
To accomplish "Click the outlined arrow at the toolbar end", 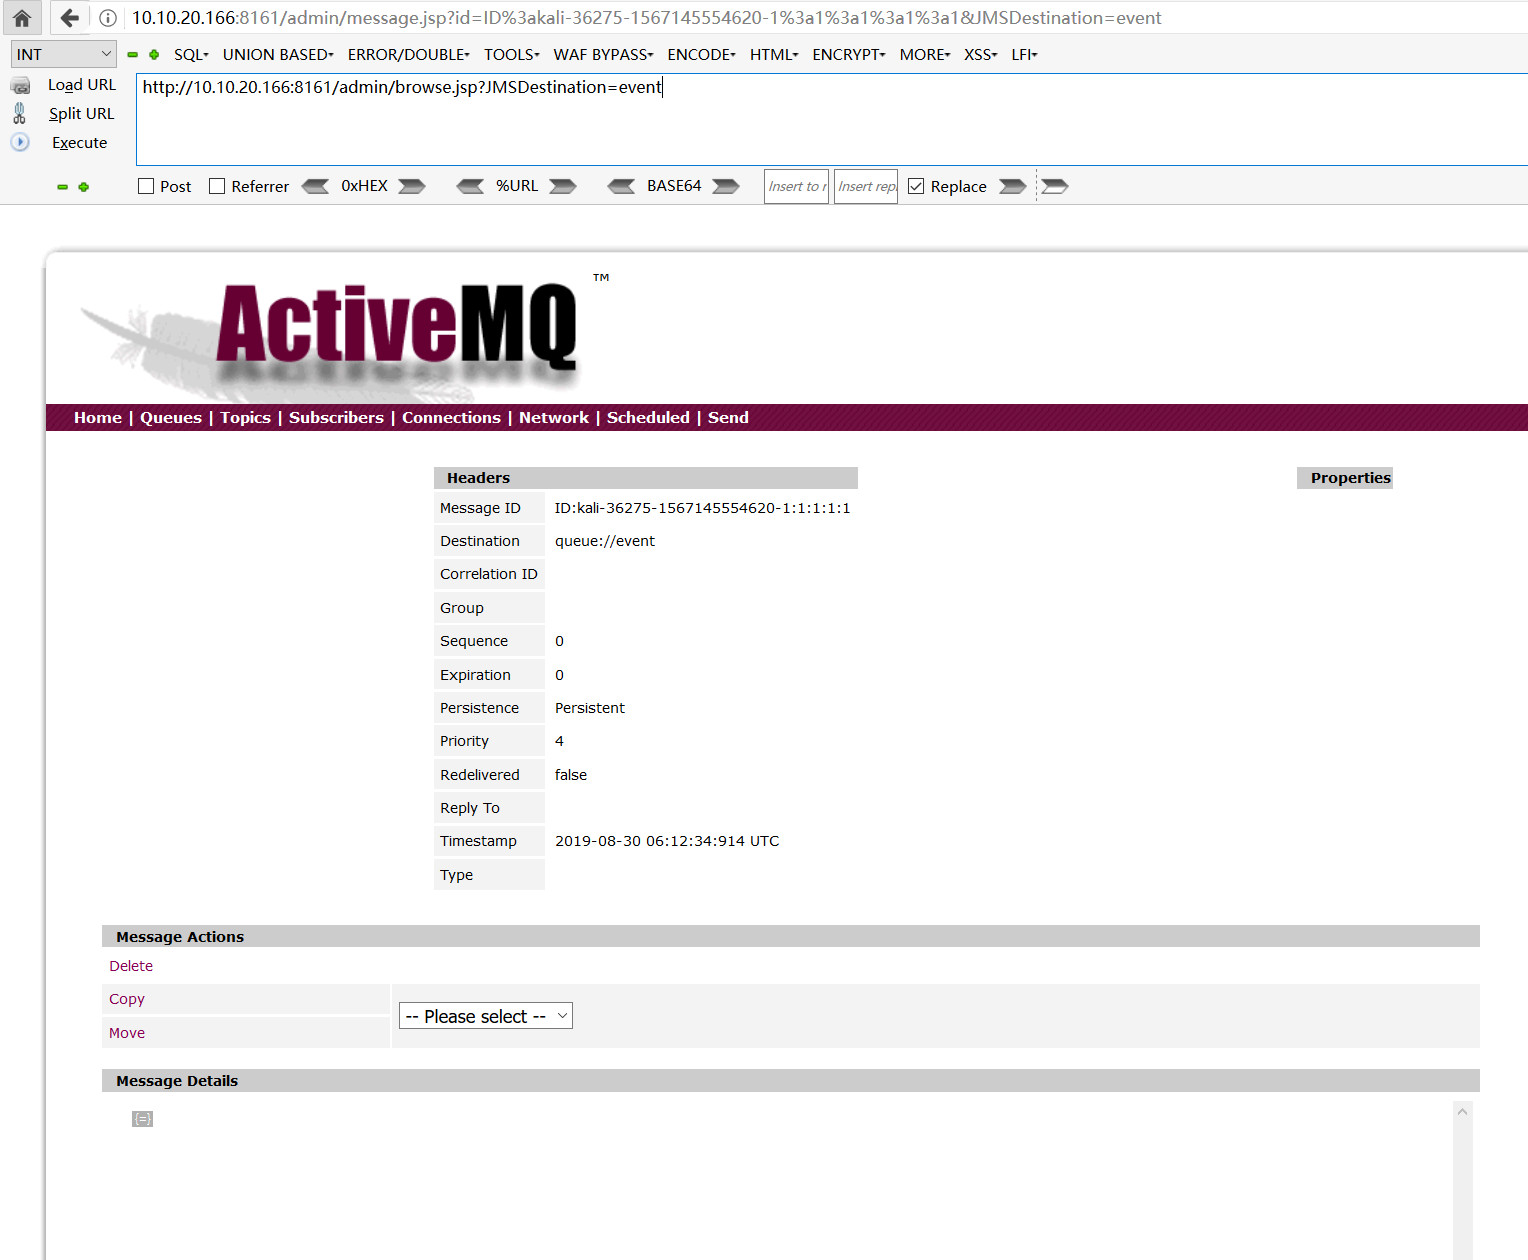I will [x=1055, y=186].
